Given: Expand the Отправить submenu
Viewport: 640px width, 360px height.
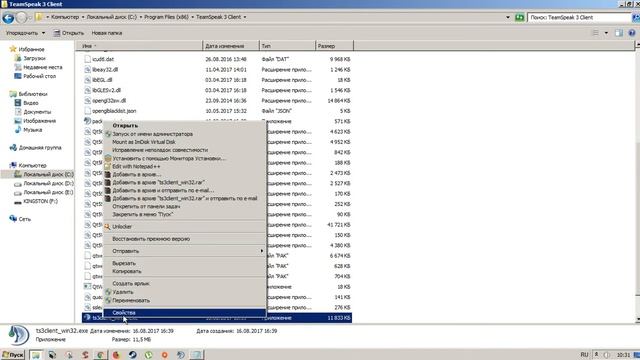Looking at the screenshot, I should click(184, 251).
